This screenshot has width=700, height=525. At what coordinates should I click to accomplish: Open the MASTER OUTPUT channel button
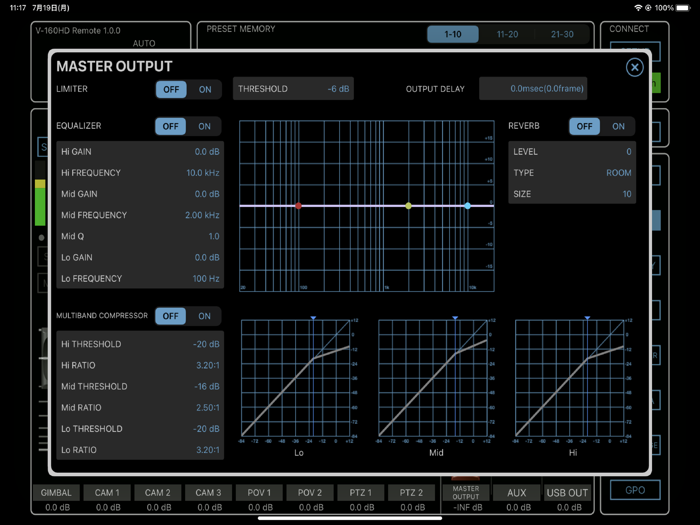[466, 493]
